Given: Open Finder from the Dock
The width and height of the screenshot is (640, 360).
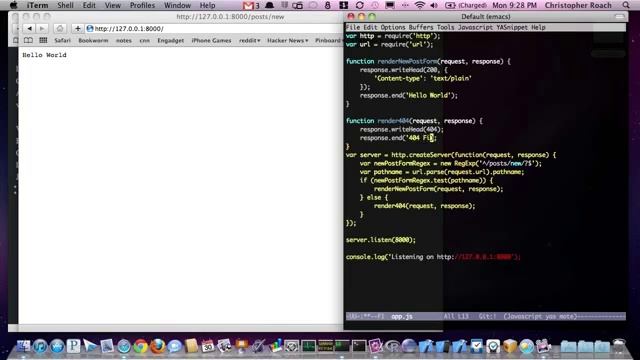Looking at the screenshot, I should (x=23, y=346).
